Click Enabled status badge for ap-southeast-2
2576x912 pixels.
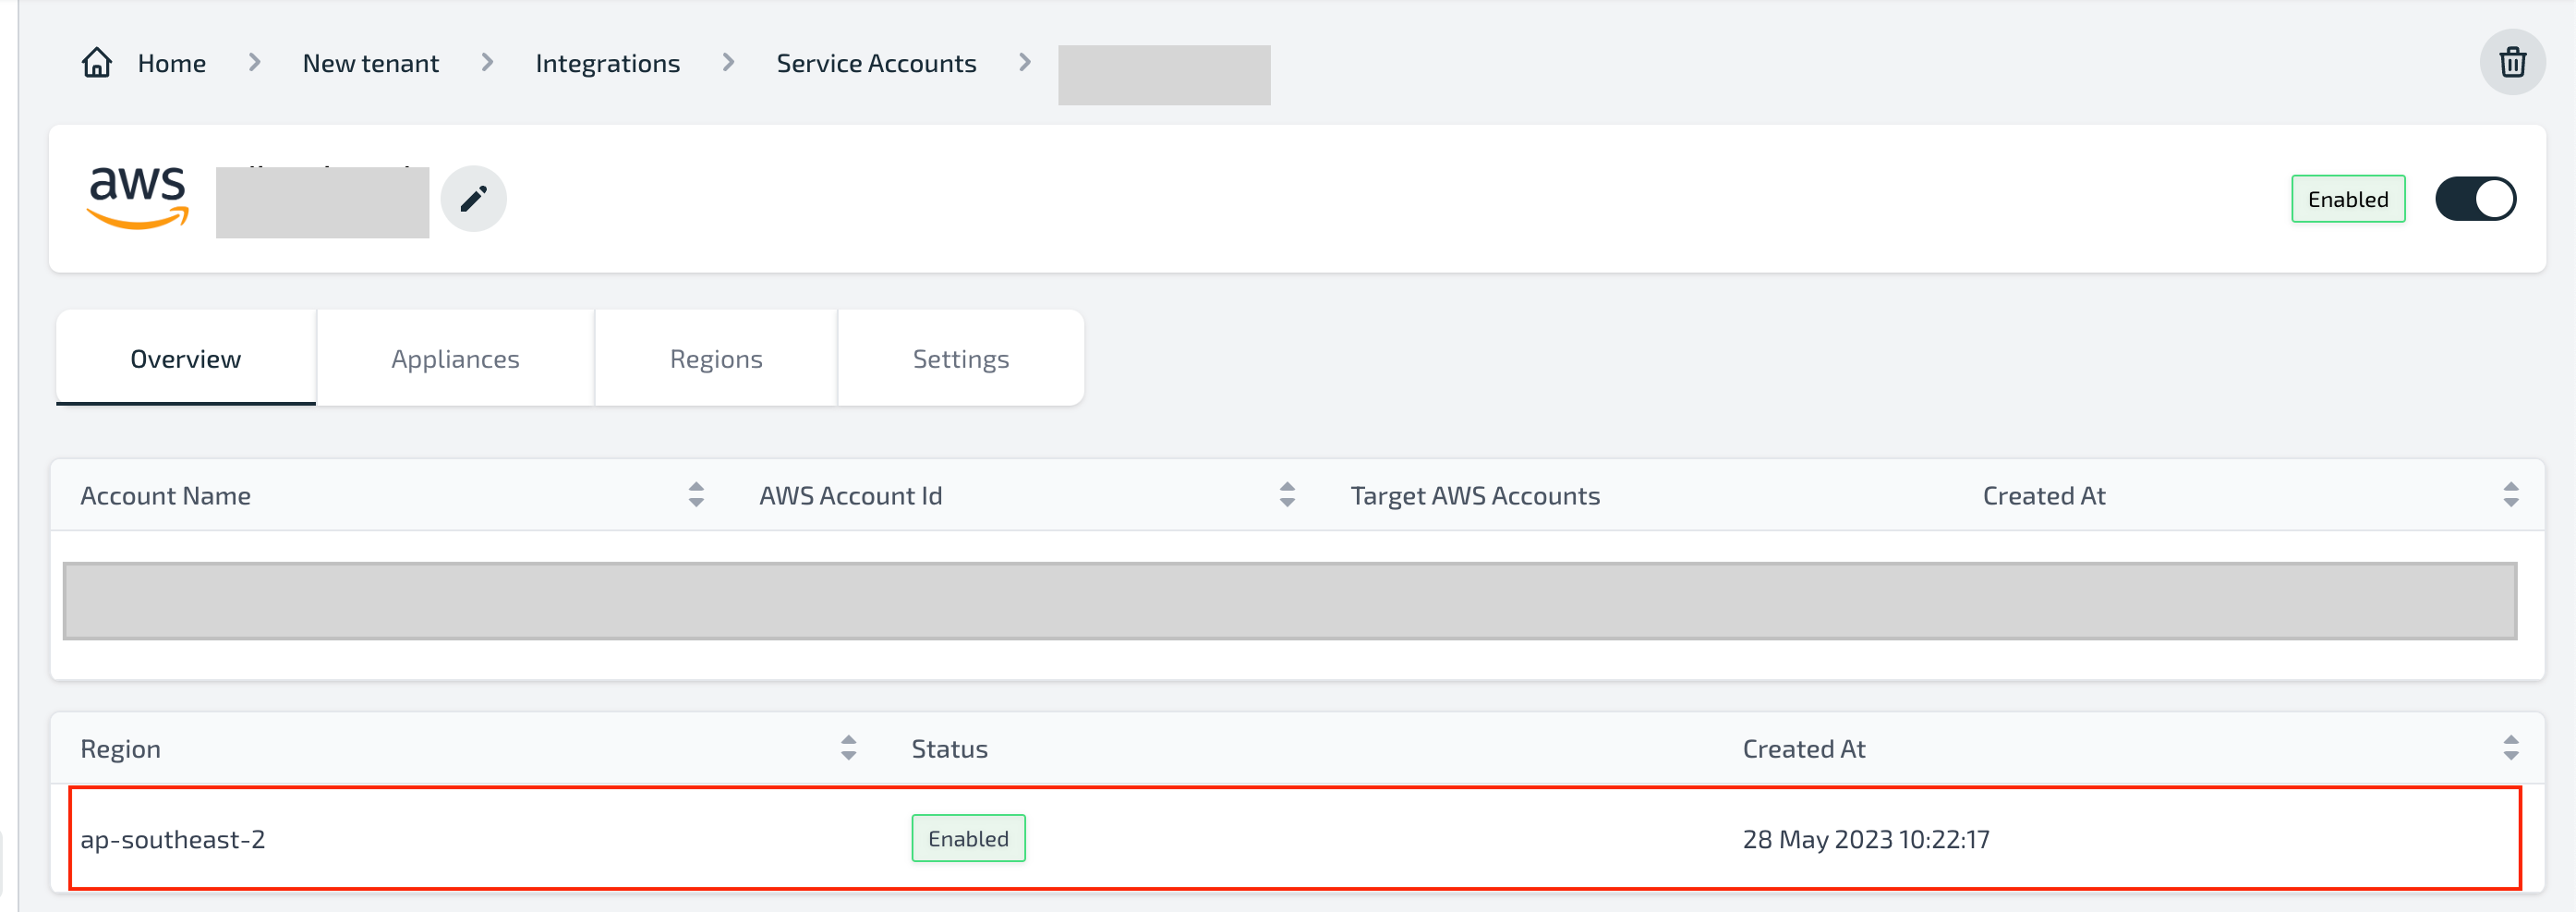coord(968,838)
